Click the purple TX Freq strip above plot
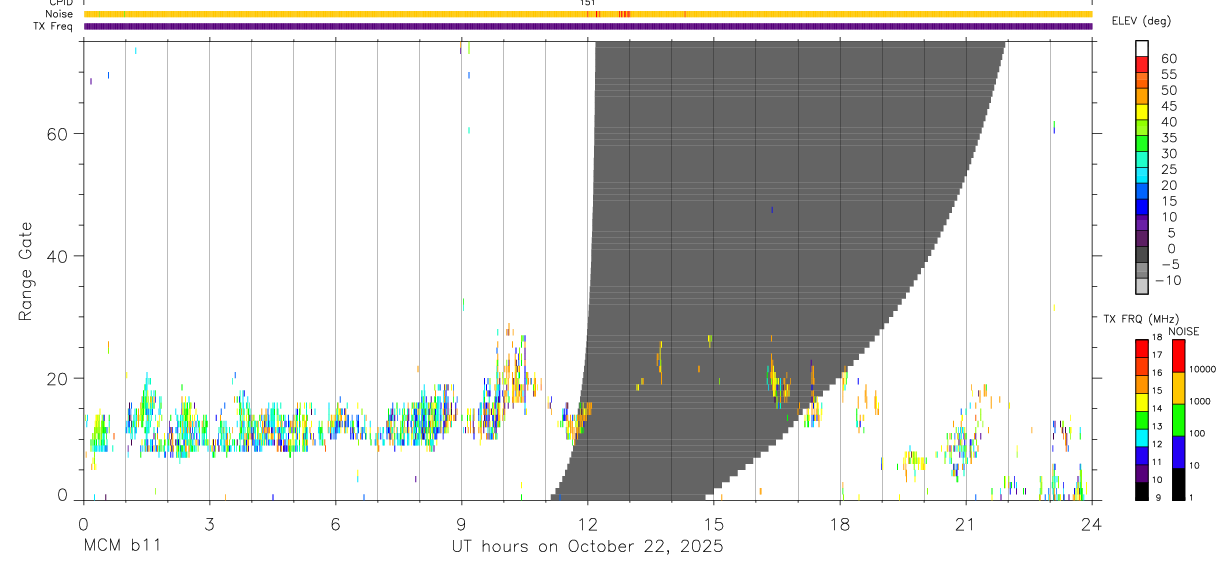The width and height of the screenshot is (1228, 567). coord(587,26)
